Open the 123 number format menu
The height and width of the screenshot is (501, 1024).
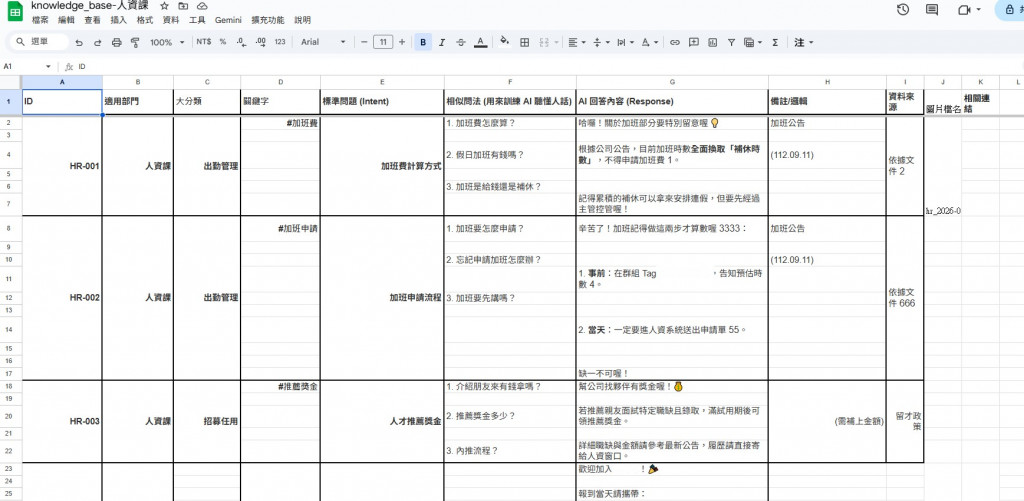[x=280, y=42]
